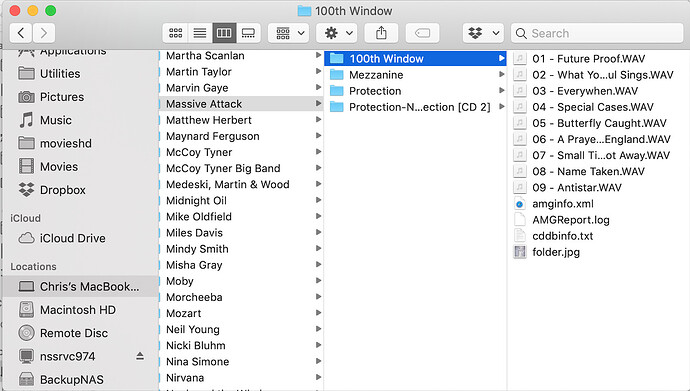690x391 pixels.
Task: Click into the Search field
Action: pos(597,33)
